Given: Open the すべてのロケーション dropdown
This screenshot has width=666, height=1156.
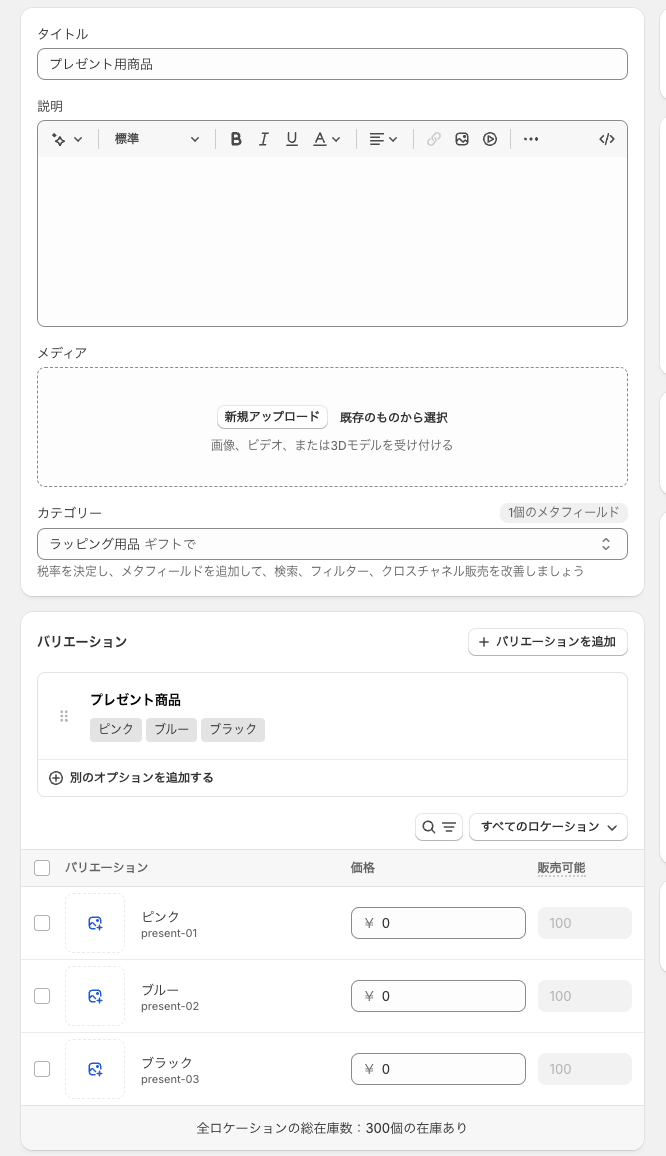Looking at the screenshot, I should point(548,827).
